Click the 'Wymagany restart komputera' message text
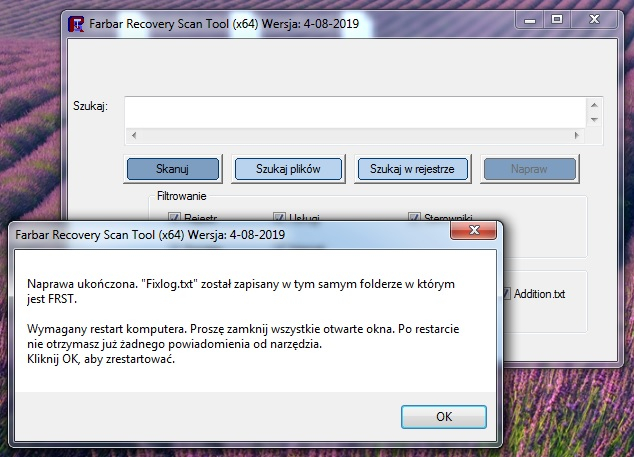Viewport: 634px width, 457px height. 243,336
